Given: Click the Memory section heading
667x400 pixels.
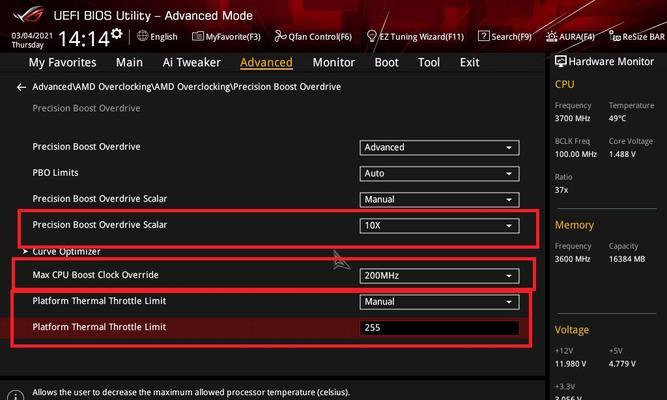Looking at the screenshot, I should tap(574, 225).
